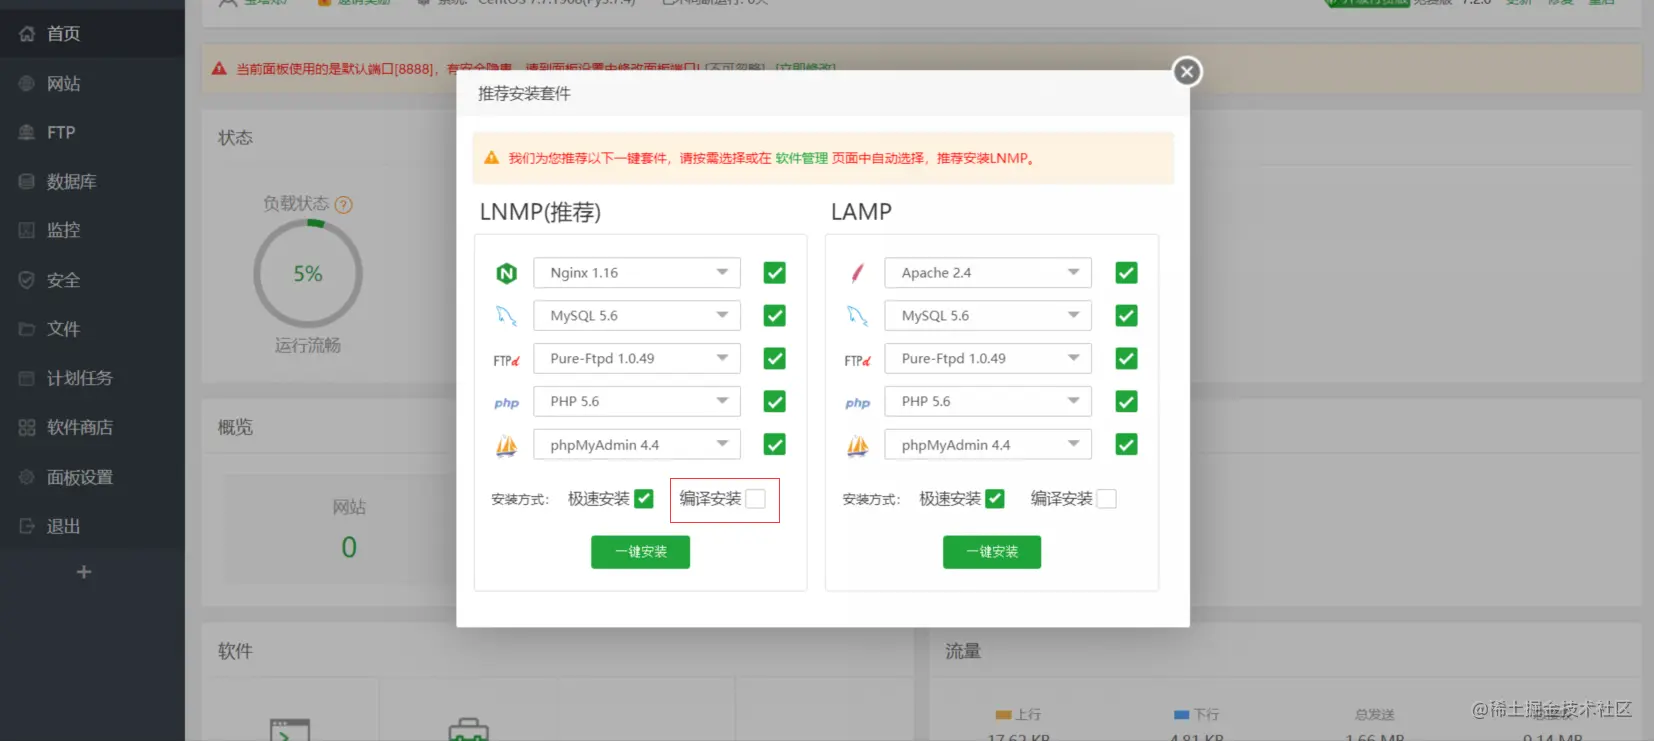1654x741 pixels.
Task: Open the Apache 2.4 version dropdown
Action: tap(988, 273)
